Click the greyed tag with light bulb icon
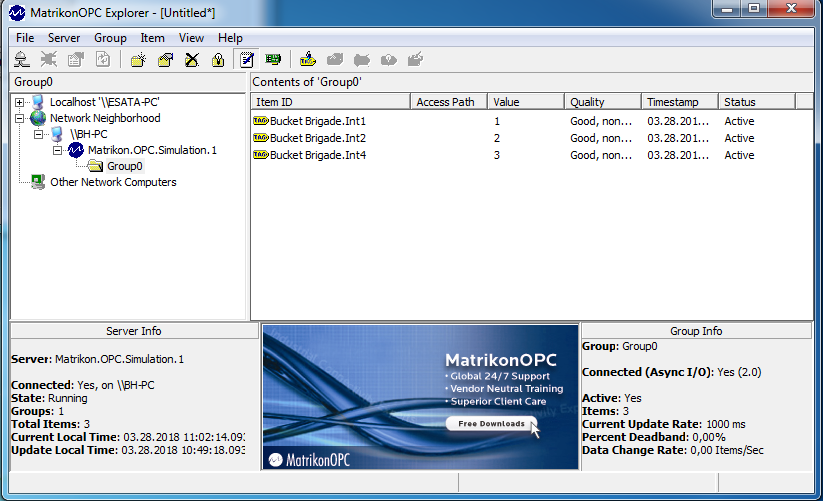The width and height of the screenshot is (823, 501). tap(388, 60)
